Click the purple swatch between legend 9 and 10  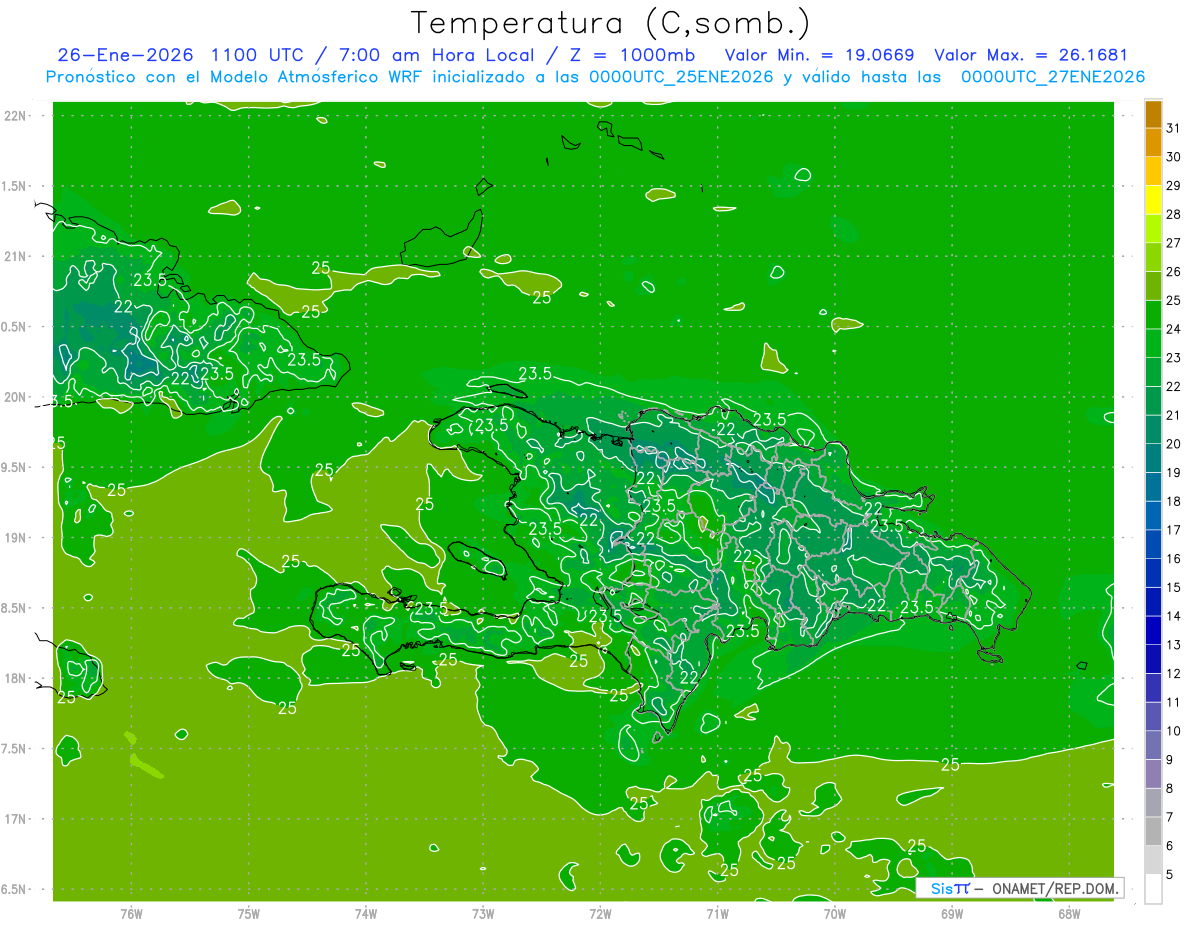click(x=1153, y=745)
